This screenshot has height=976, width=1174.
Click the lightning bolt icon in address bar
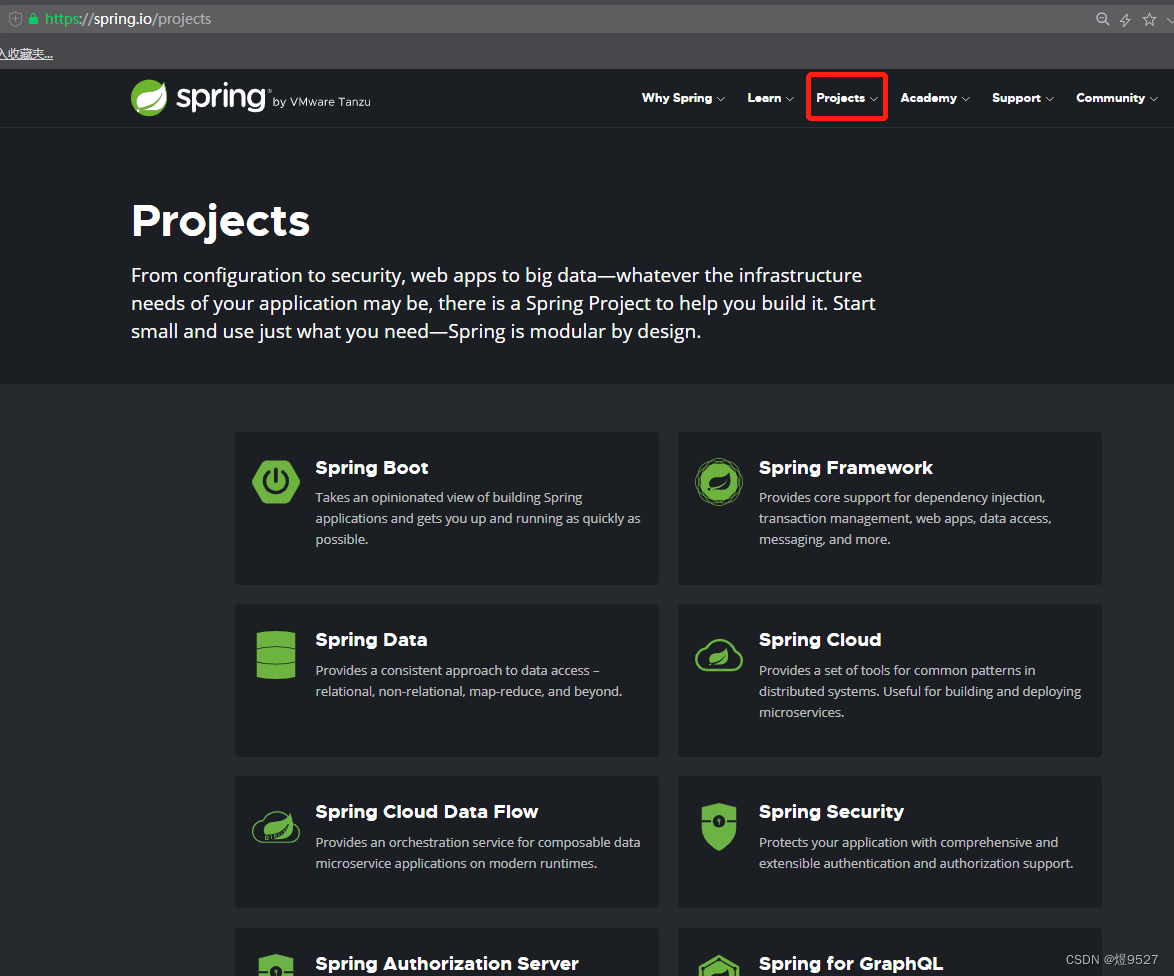[1125, 19]
